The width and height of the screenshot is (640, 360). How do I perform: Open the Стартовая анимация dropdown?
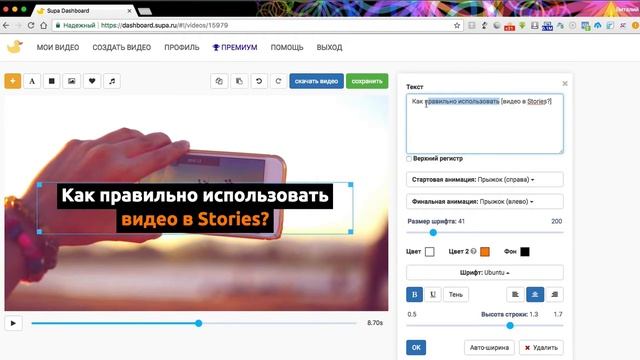pyautogui.click(x=485, y=180)
